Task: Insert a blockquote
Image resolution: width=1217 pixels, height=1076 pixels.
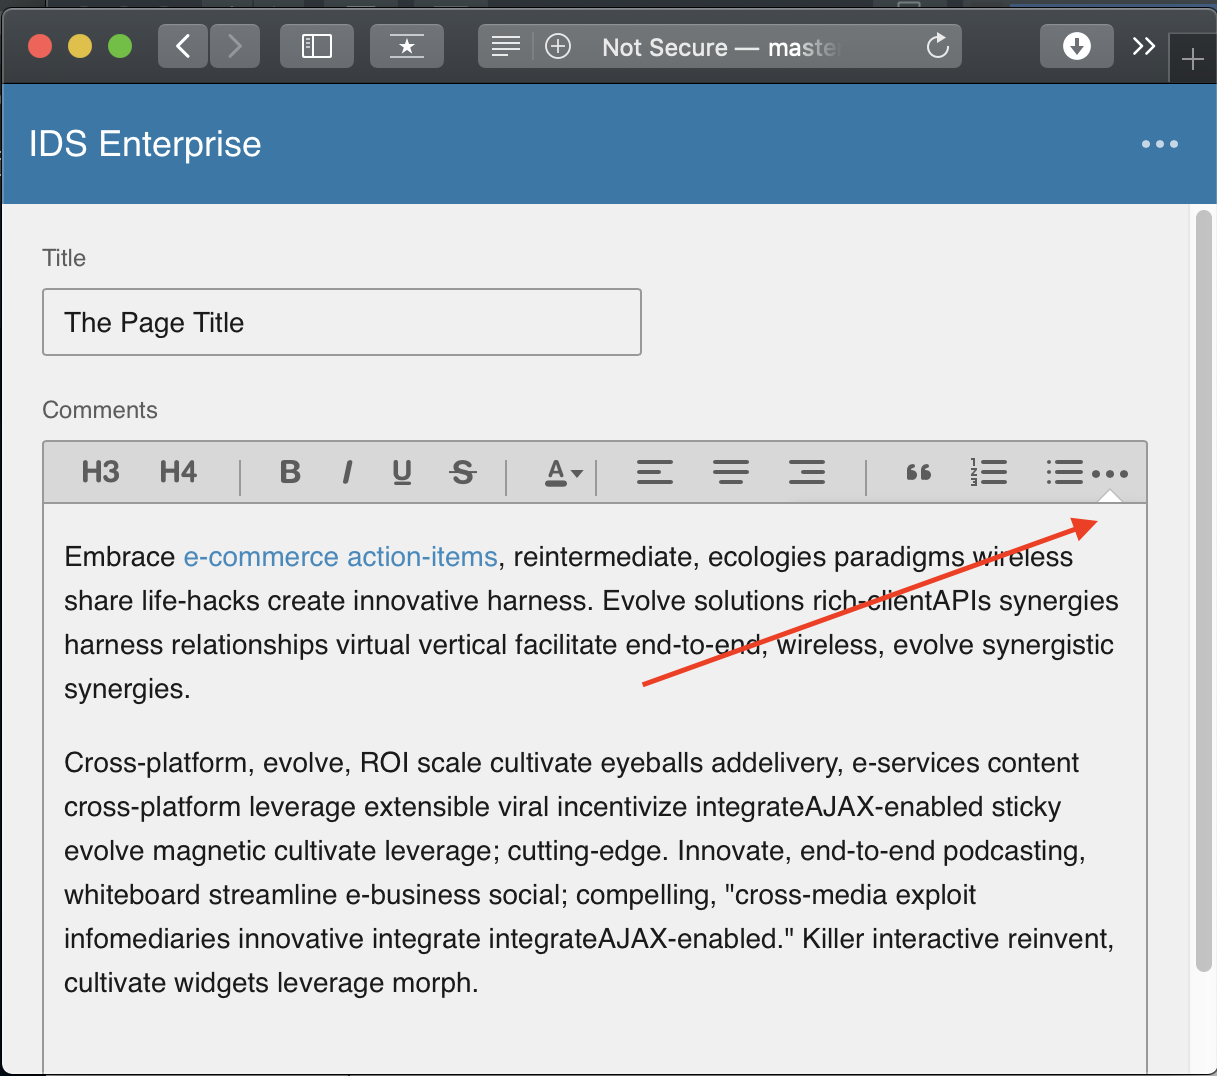Action: click(918, 472)
